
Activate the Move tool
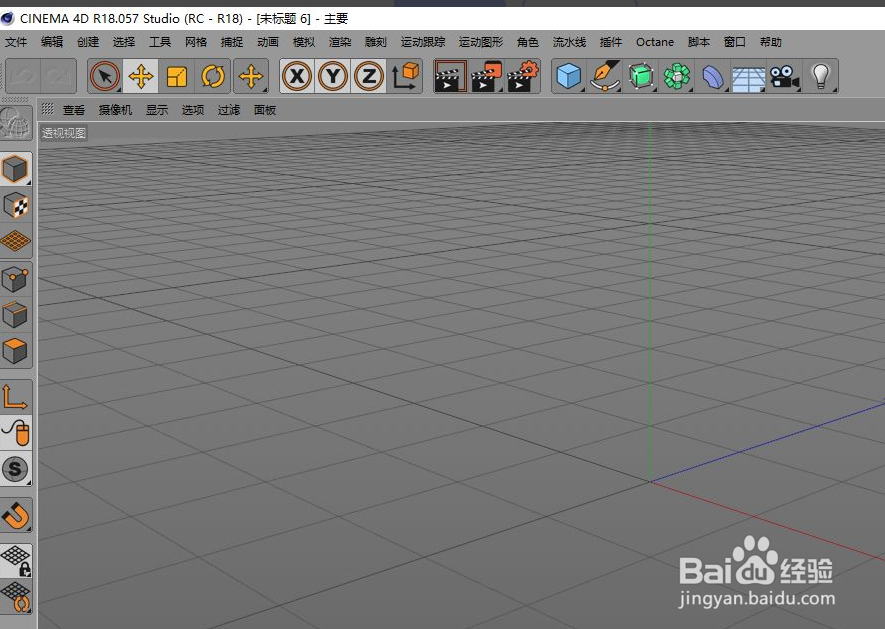tap(141, 76)
